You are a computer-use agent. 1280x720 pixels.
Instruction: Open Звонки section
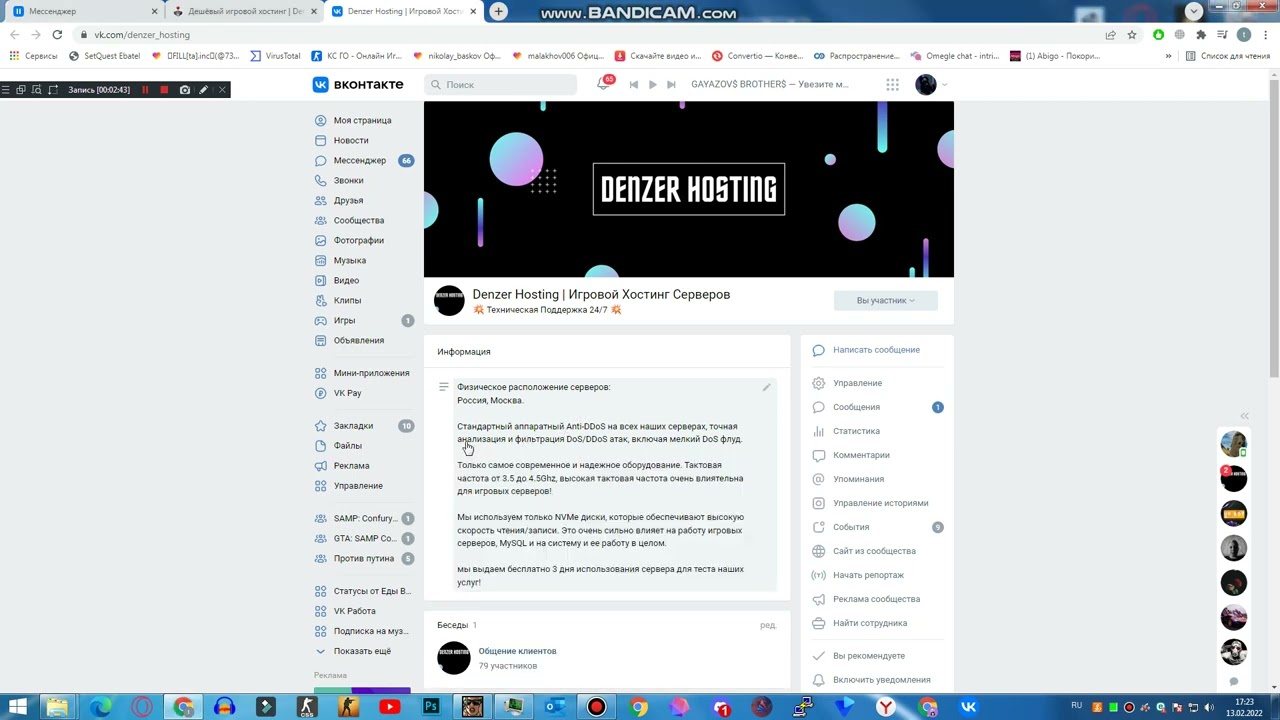pyautogui.click(x=348, y=180)
